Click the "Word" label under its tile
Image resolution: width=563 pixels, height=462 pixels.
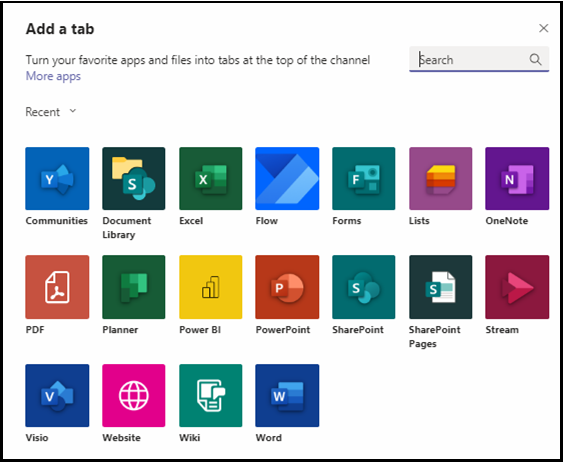click(x=269, y=438)
